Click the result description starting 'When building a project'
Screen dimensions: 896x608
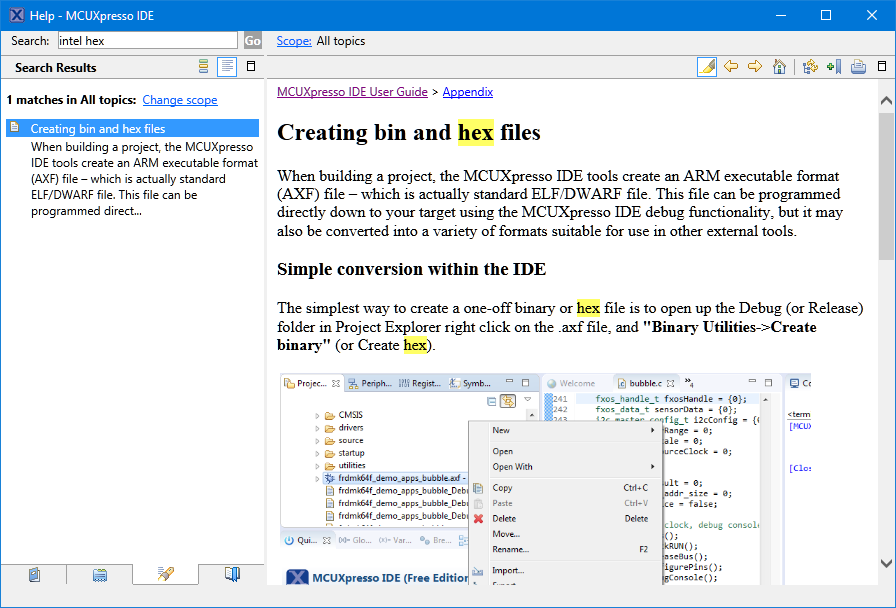tap(144, 179)
